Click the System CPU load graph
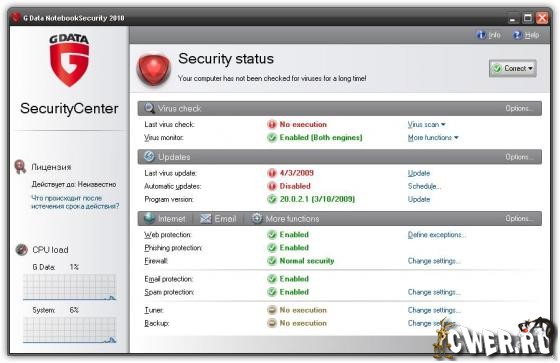 point(70,330)
